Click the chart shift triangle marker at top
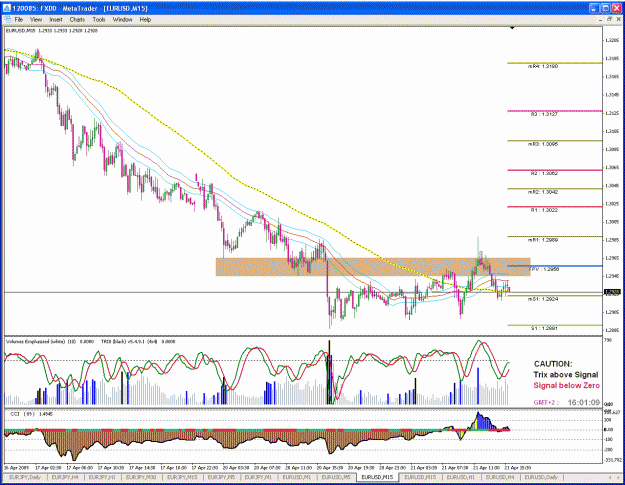Viewport: 625px width, 485px height. point(512,28)
